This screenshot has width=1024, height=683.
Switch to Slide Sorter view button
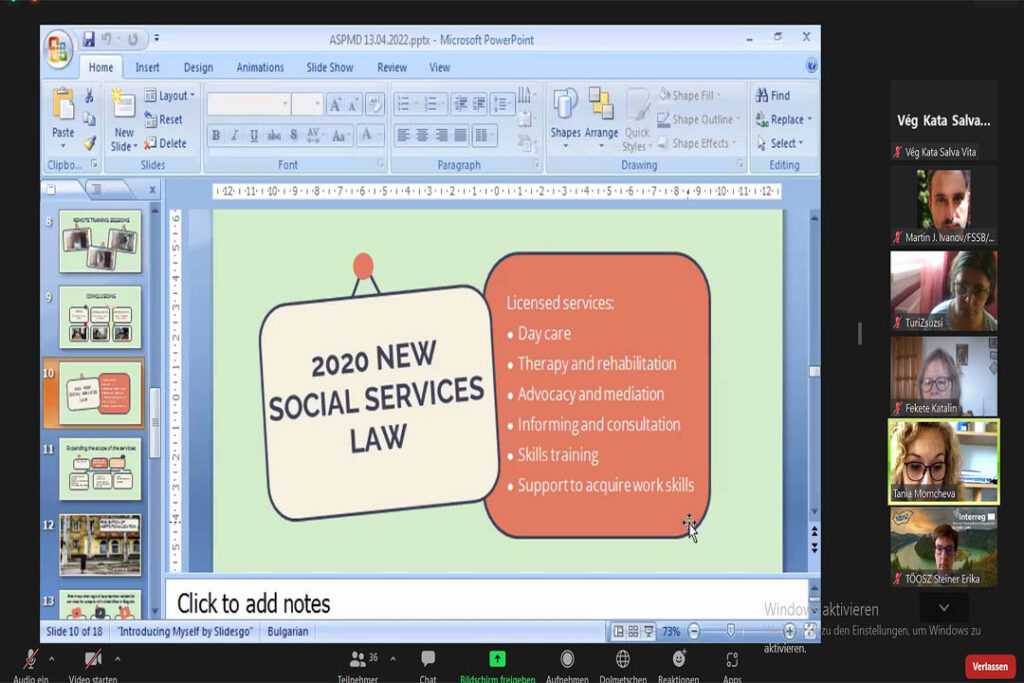633,631
